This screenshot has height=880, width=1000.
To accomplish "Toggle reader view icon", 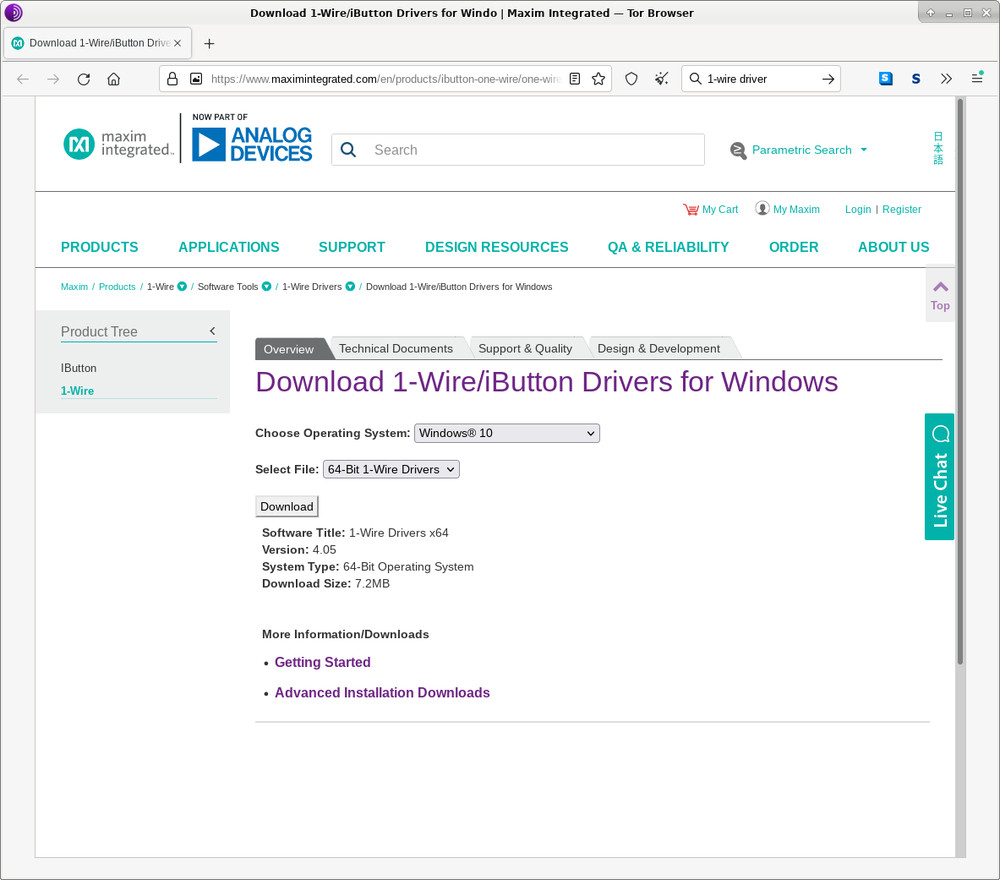I will click(x=575, y=79).
